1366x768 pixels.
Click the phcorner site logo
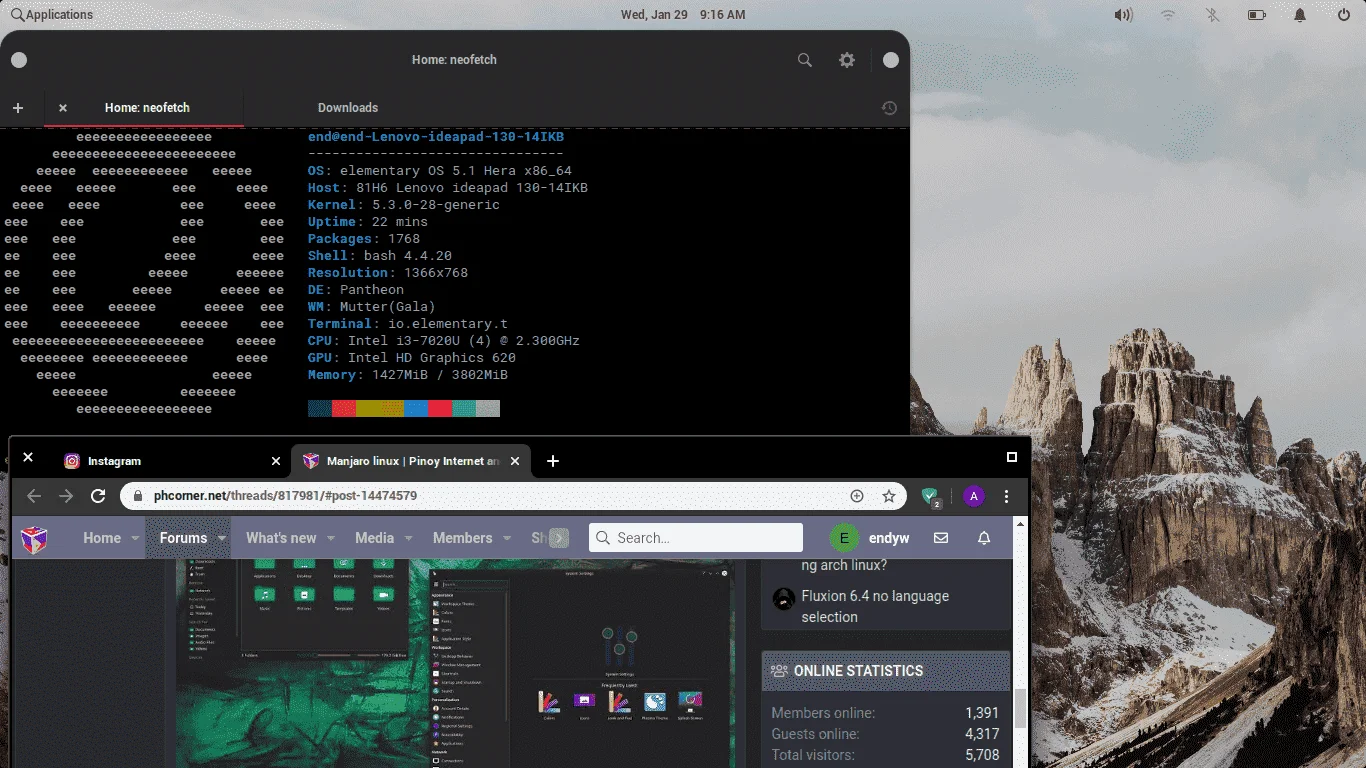pos(34,539)
